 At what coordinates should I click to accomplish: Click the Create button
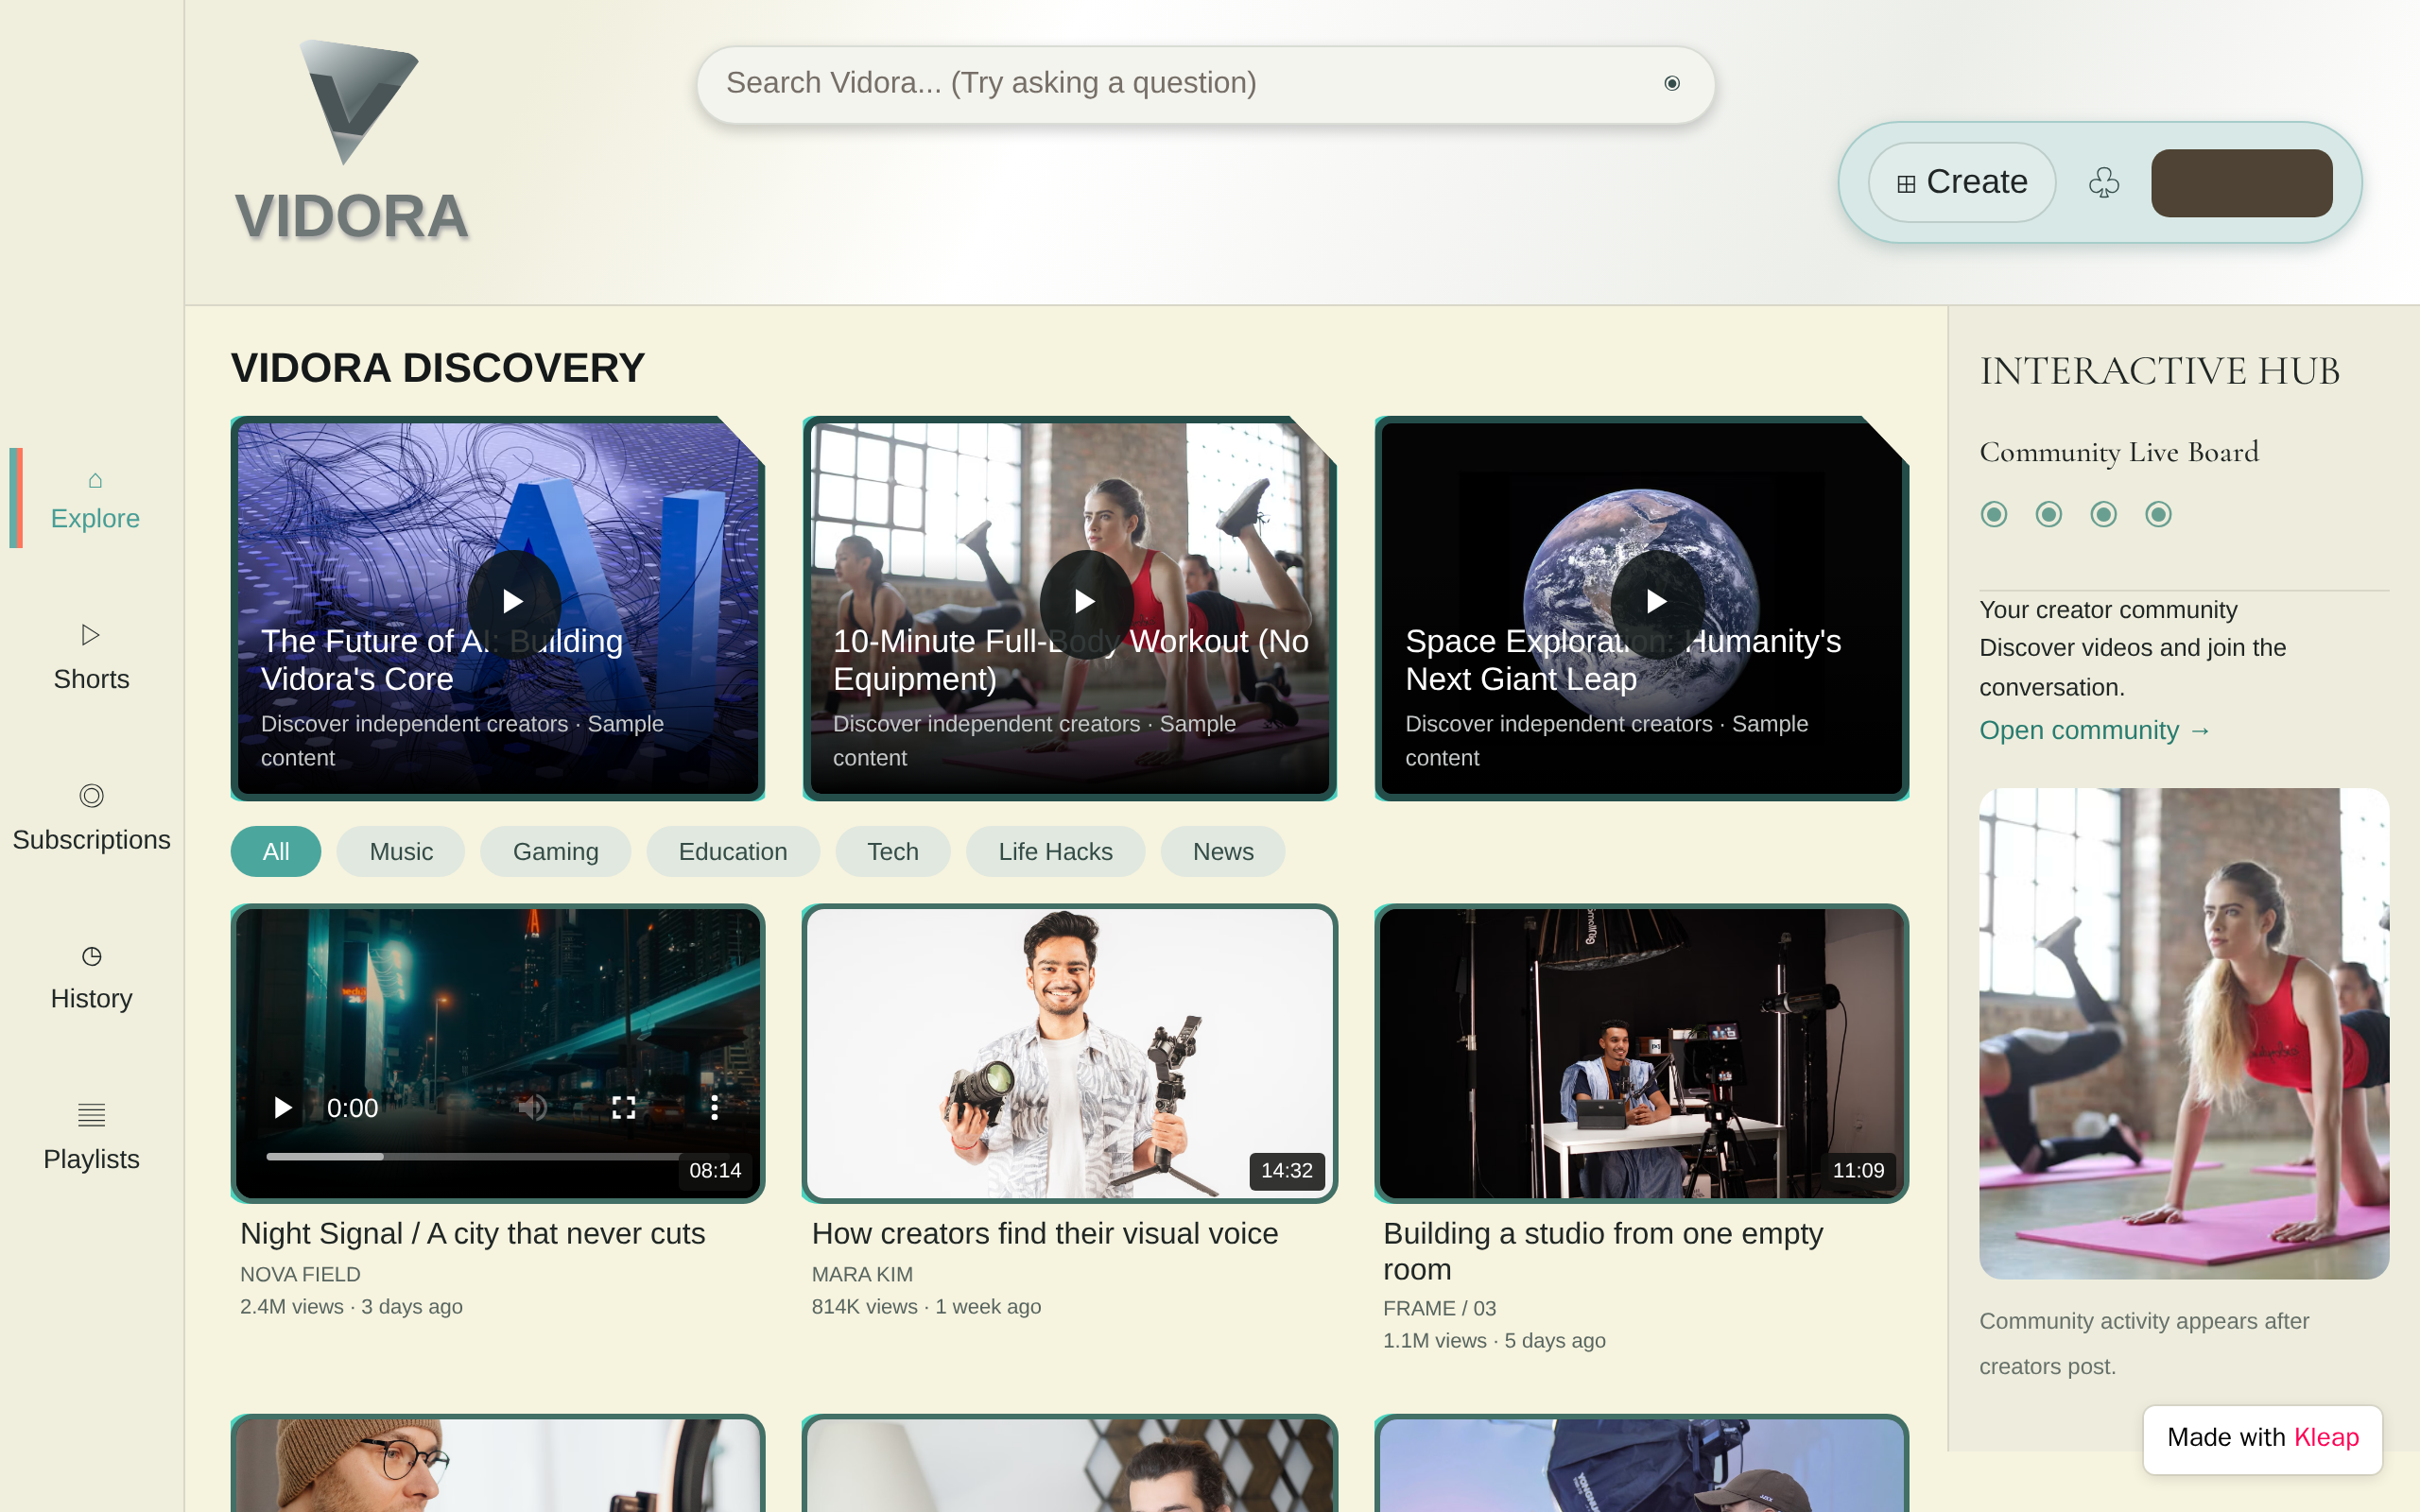pyautogui.click(x=1962, y=182)
